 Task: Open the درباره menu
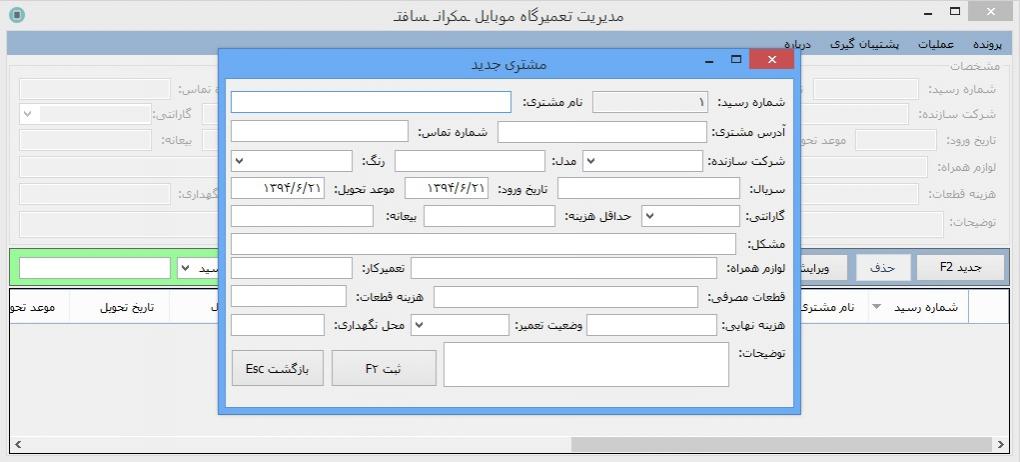[798, 44]
